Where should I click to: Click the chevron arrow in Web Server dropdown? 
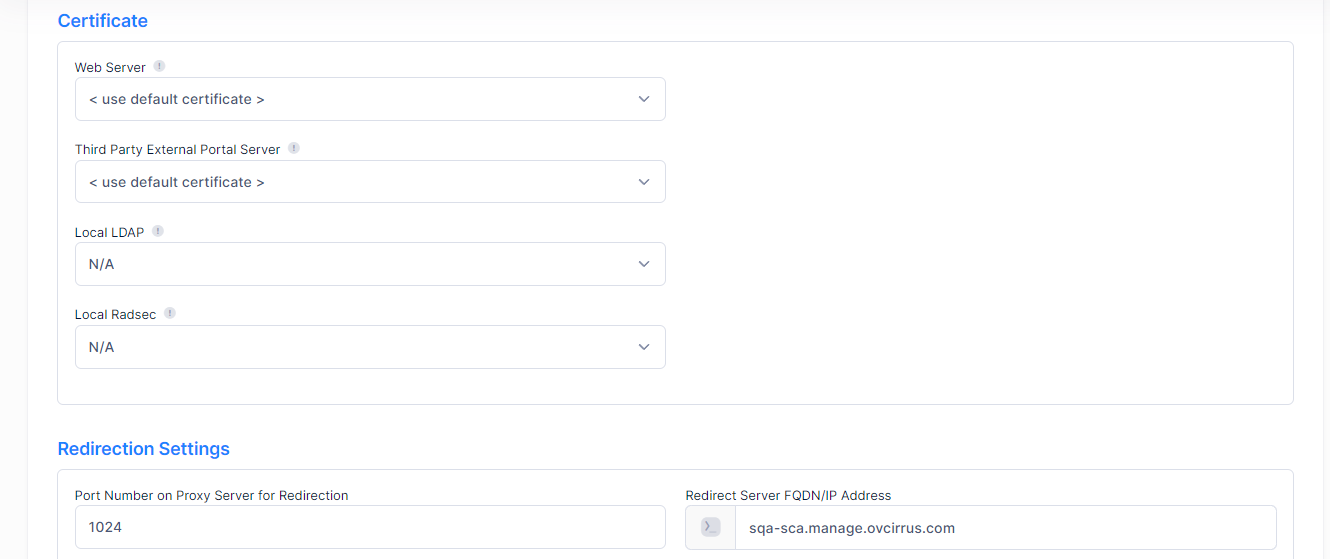(x=644, y=99)
